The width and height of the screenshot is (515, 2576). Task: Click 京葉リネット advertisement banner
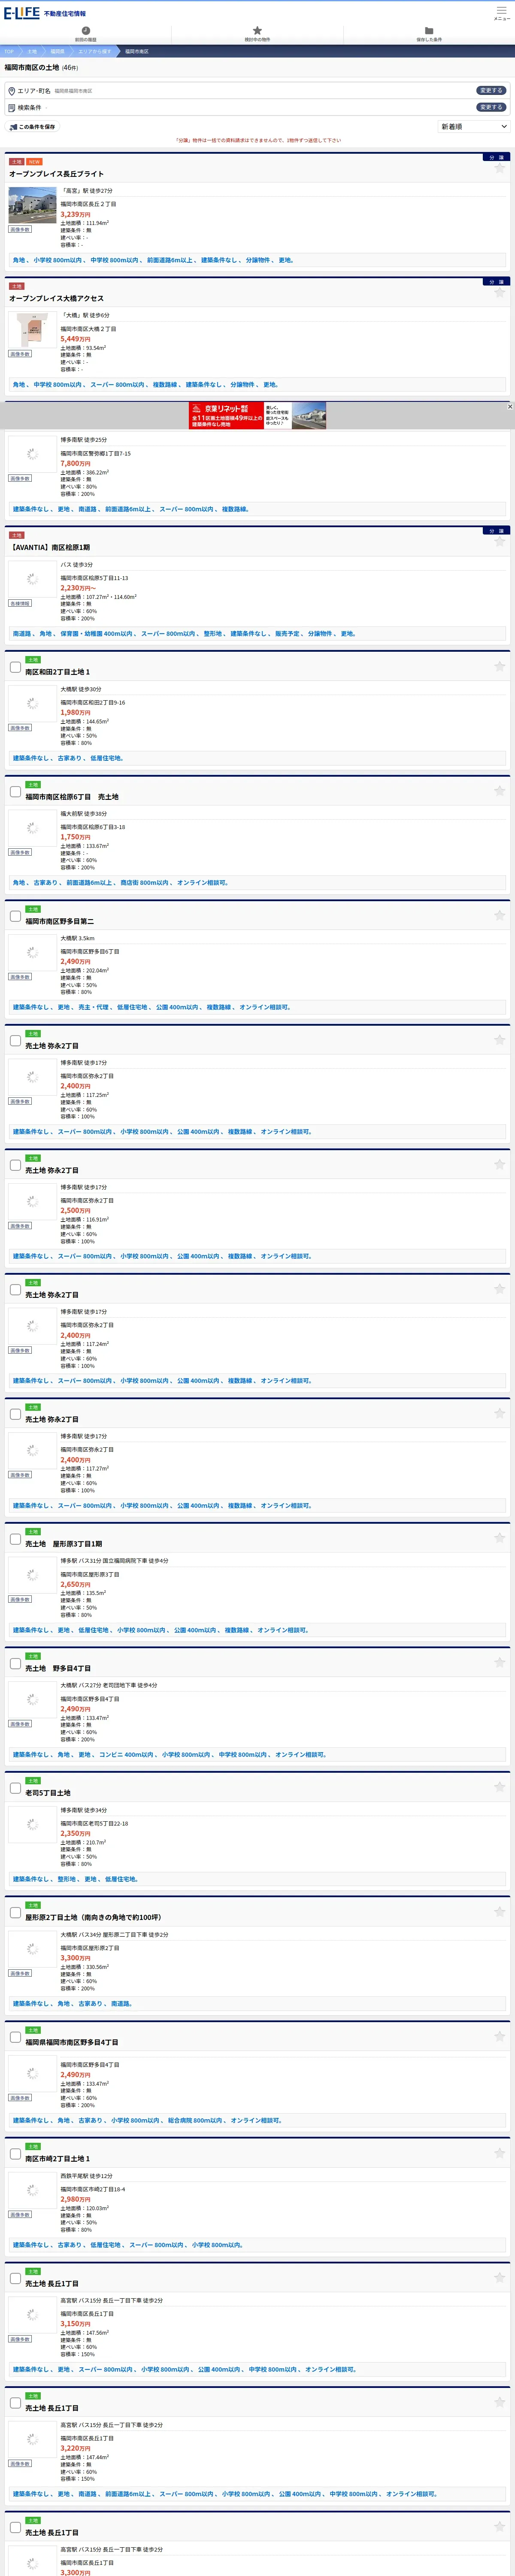(x=257, y=415)
